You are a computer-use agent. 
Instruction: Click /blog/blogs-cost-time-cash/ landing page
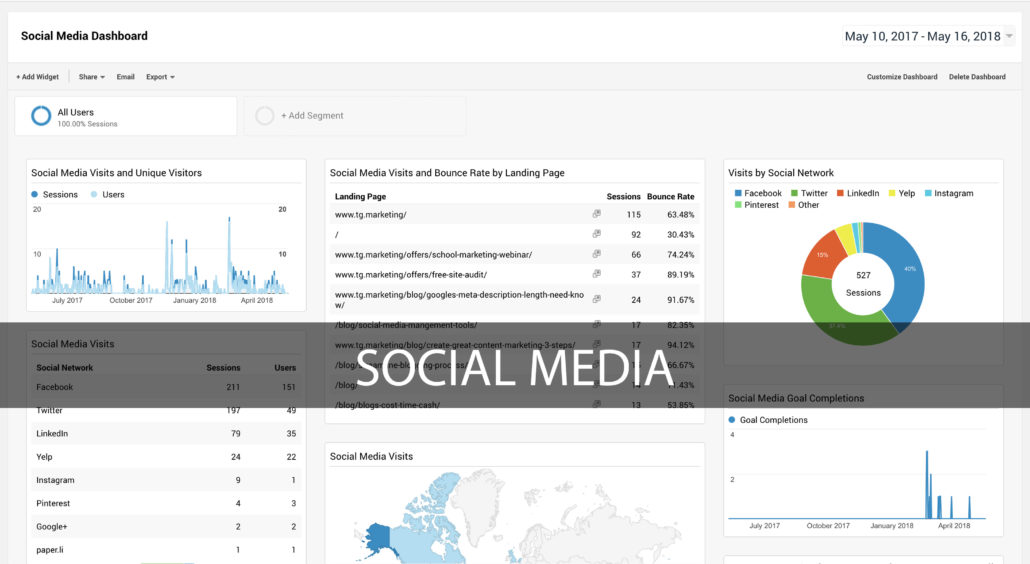pyautogui.click(x=388, y=405)
